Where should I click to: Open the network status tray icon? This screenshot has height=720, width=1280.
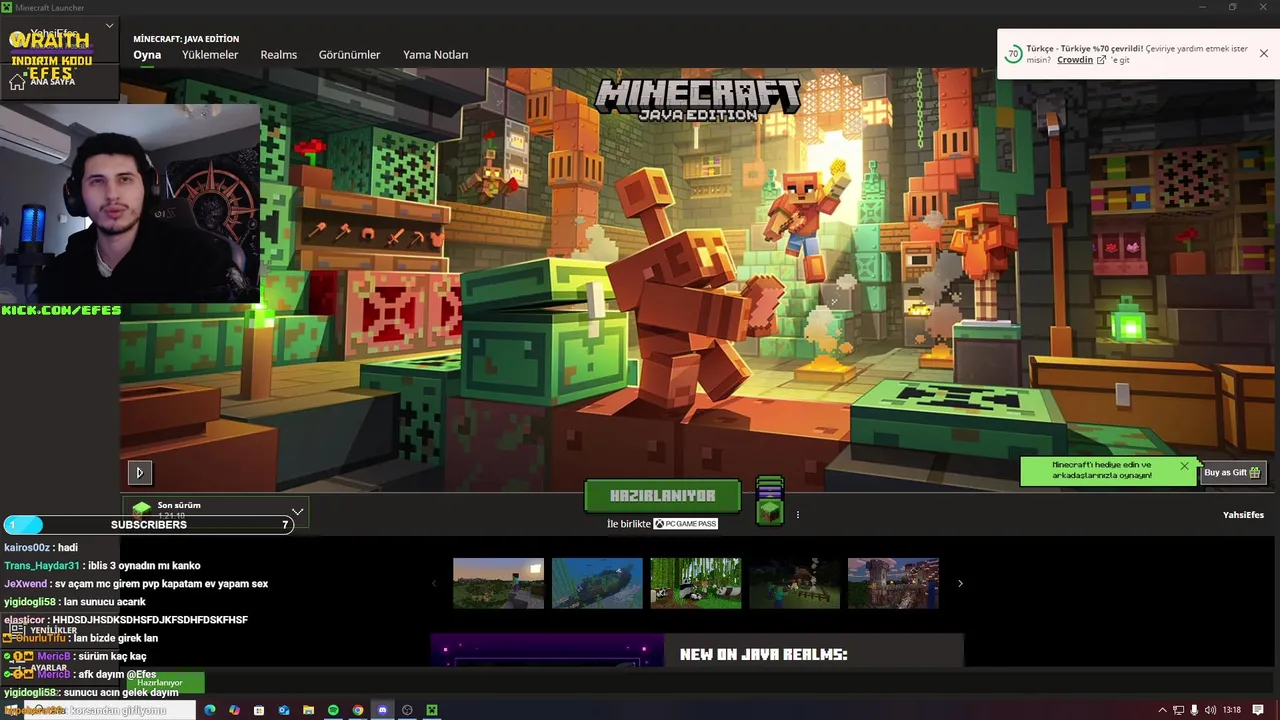click(x=1178, y=710)
